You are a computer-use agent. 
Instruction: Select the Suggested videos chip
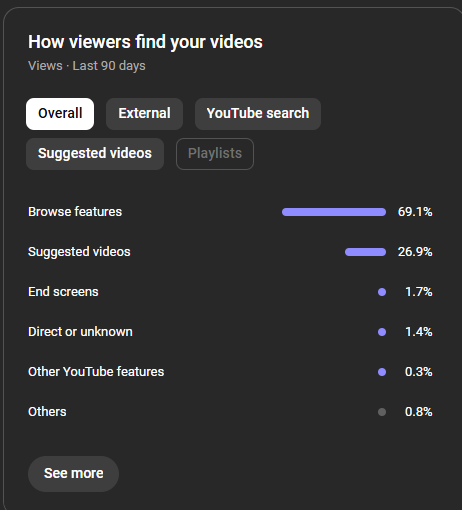[x=95, y=154]
